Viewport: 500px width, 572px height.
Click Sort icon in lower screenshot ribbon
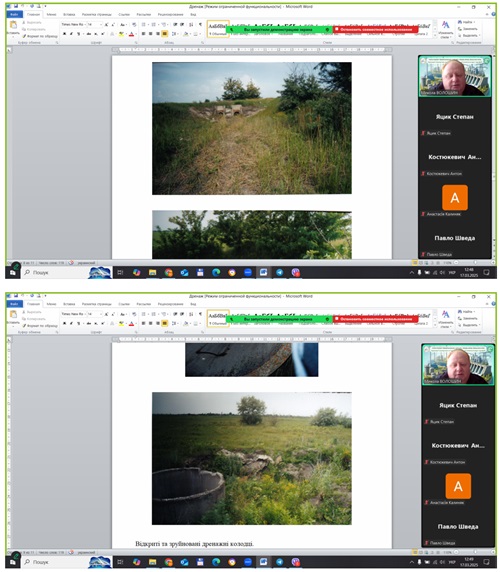click(191, 314)
